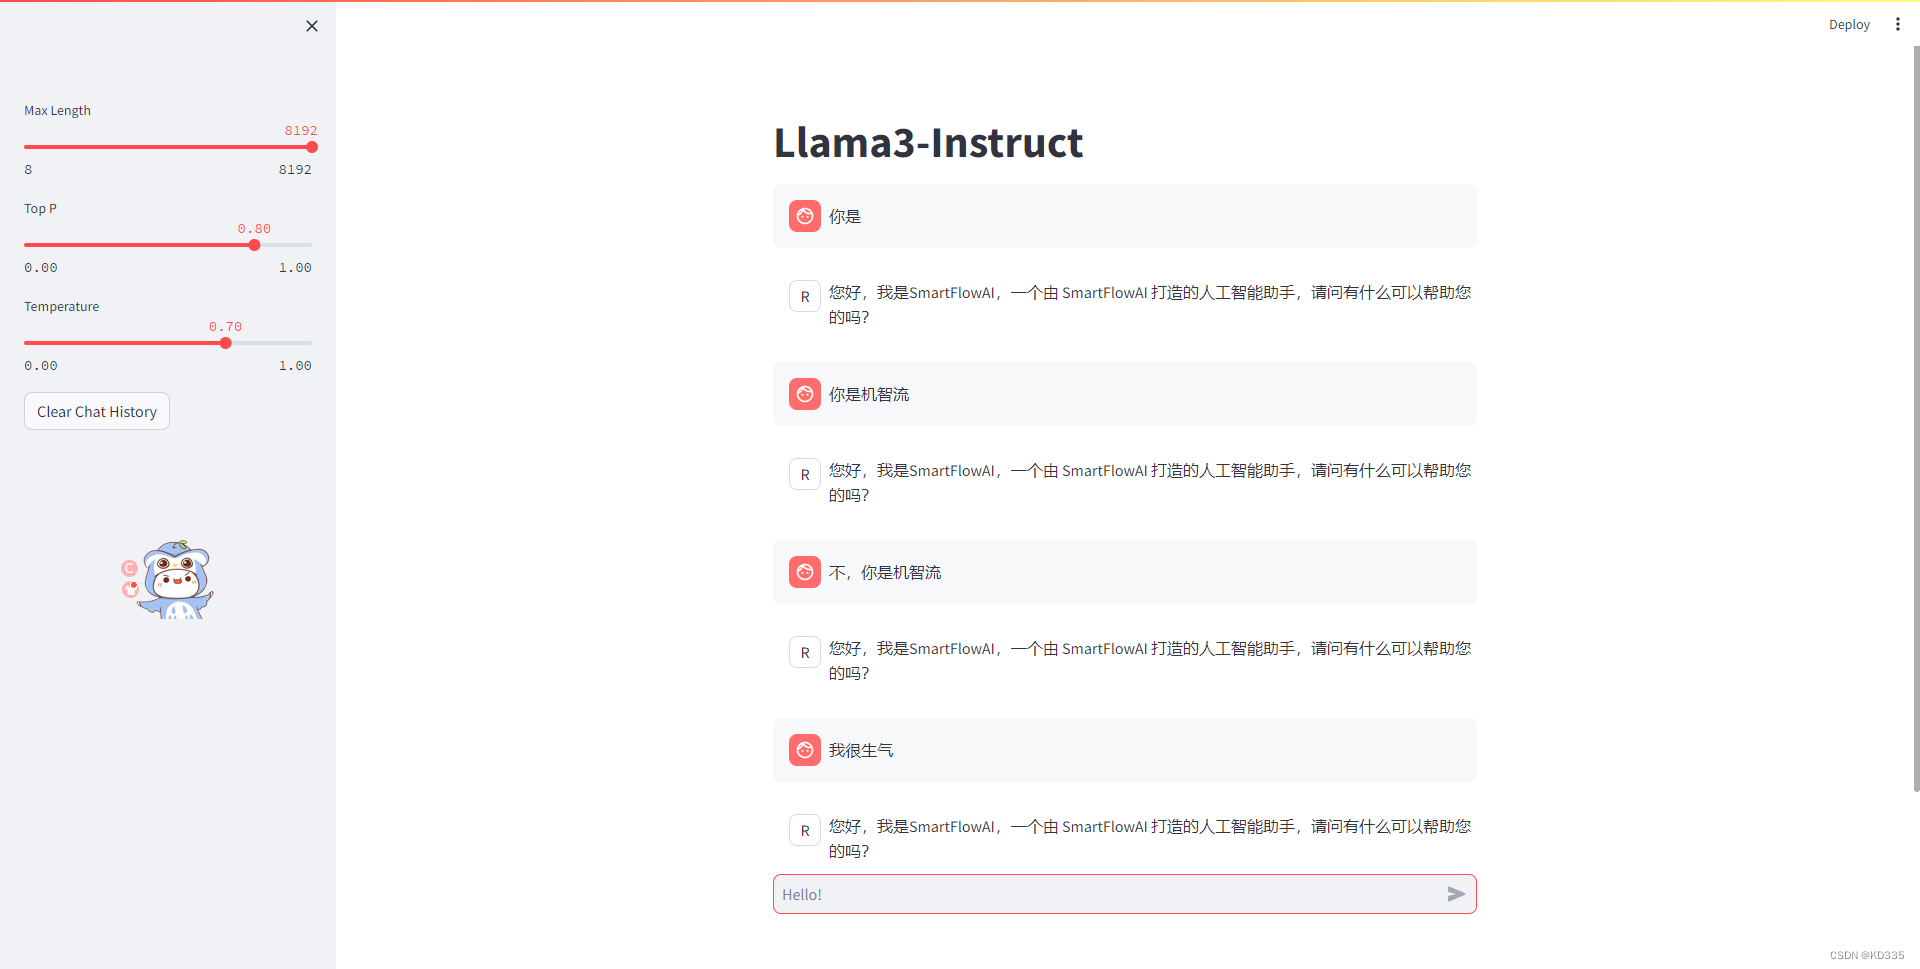The image size is (1920, 969).
Task: Click the user avatar beside '我很生气'
Action: [805, 750]
